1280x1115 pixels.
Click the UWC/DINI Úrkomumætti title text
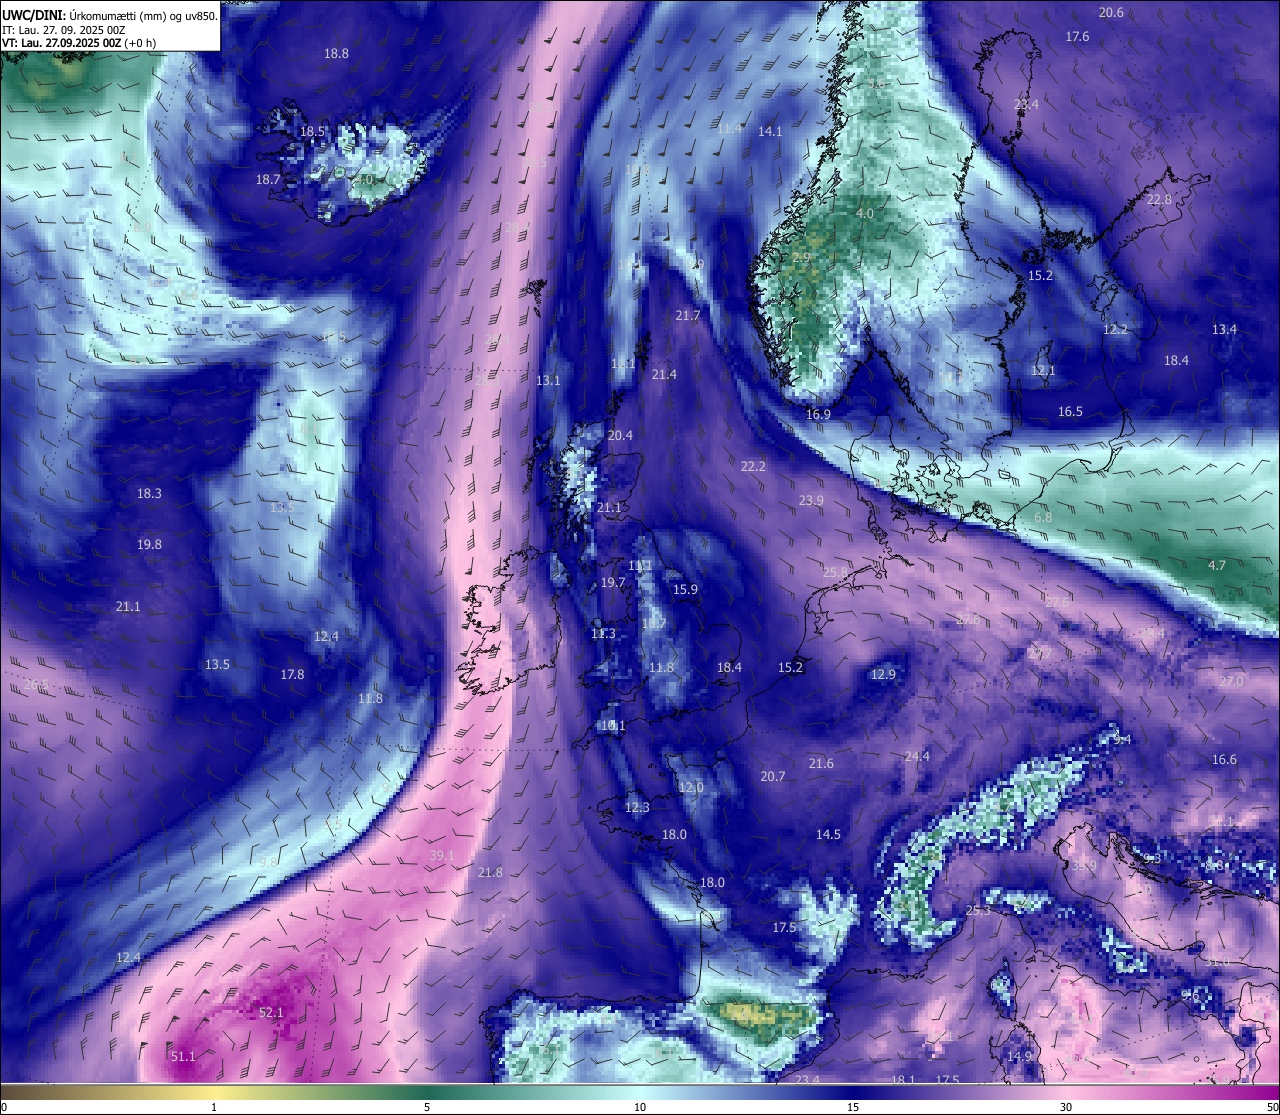coord(110,15)
